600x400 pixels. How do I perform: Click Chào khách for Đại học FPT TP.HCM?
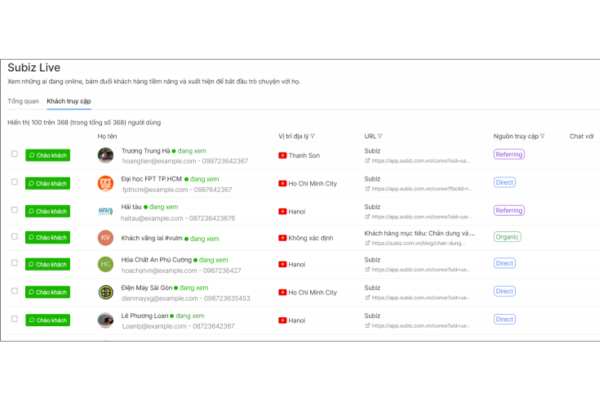click(48, 183)
